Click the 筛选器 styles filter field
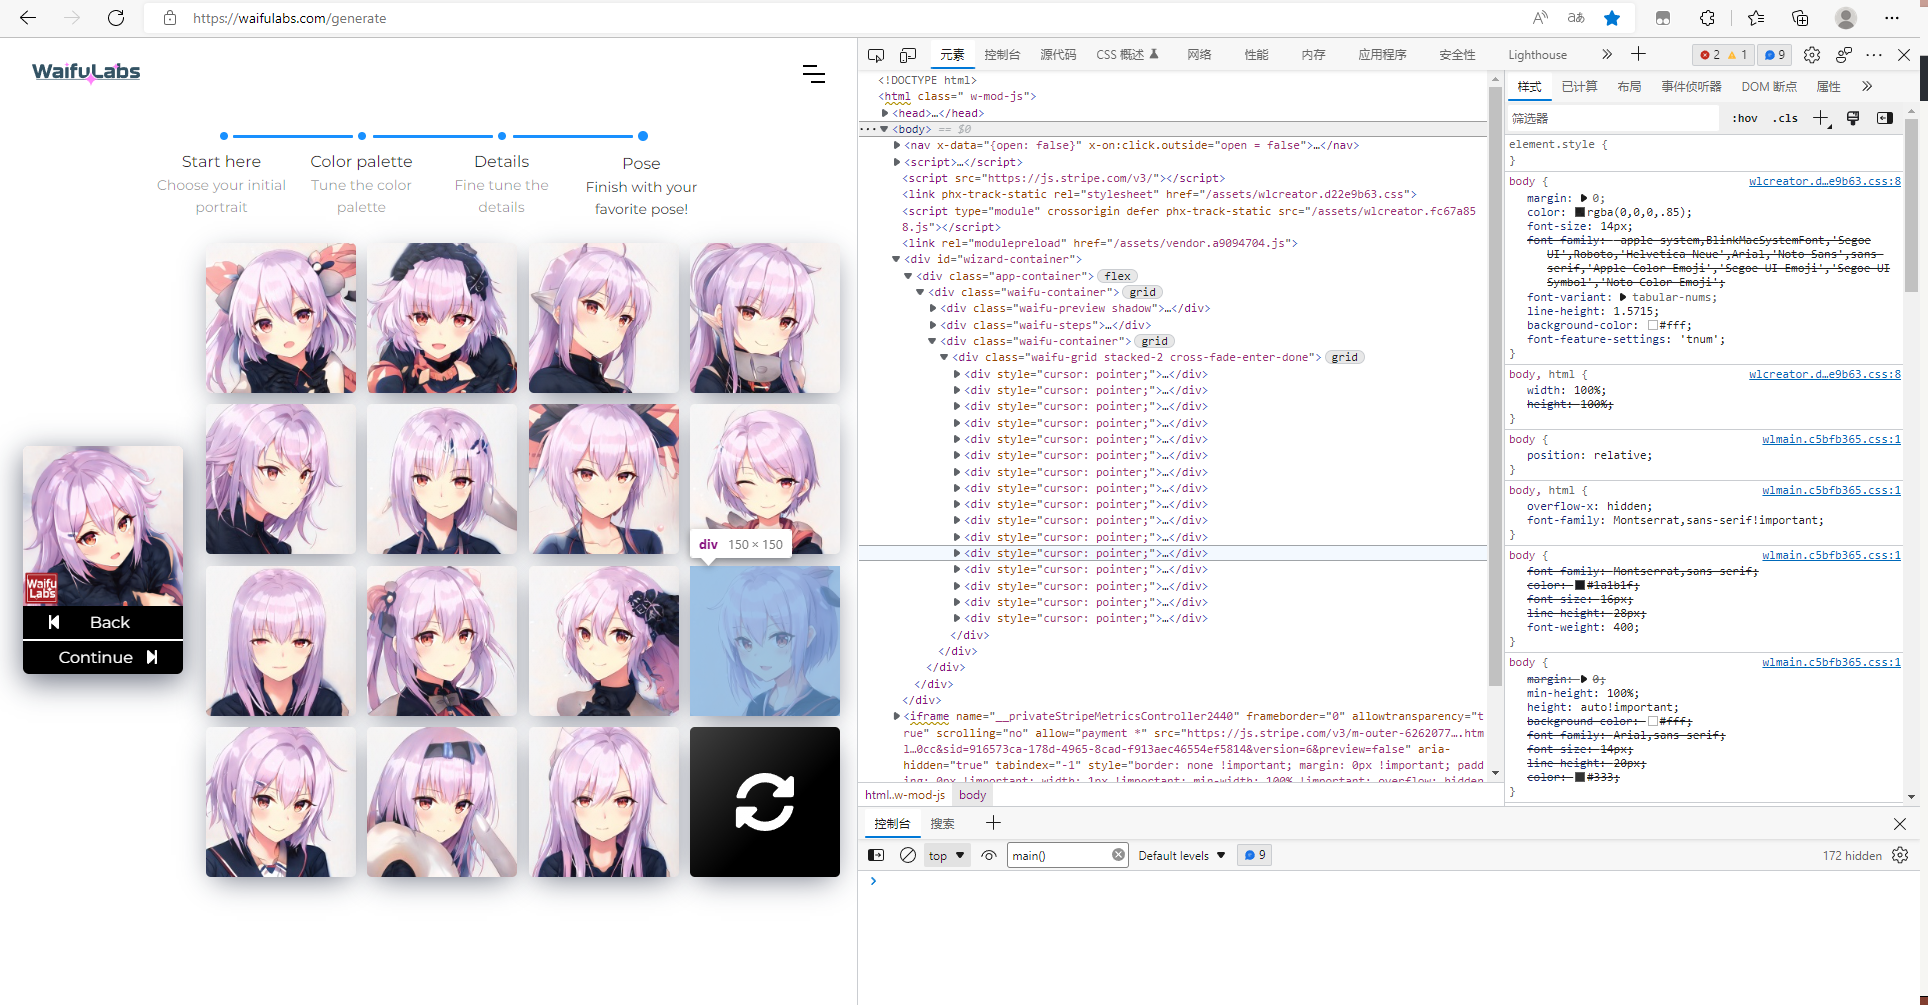Screen dimensions: 1928x1005 1612,118
